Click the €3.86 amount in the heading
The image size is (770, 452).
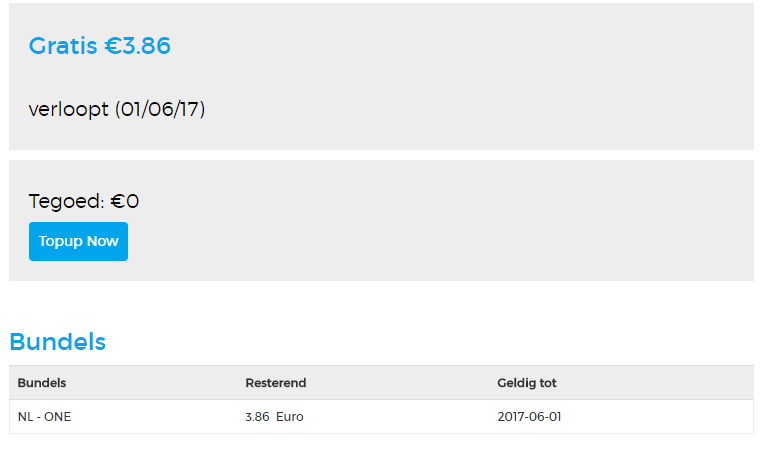tap(137, 46)
